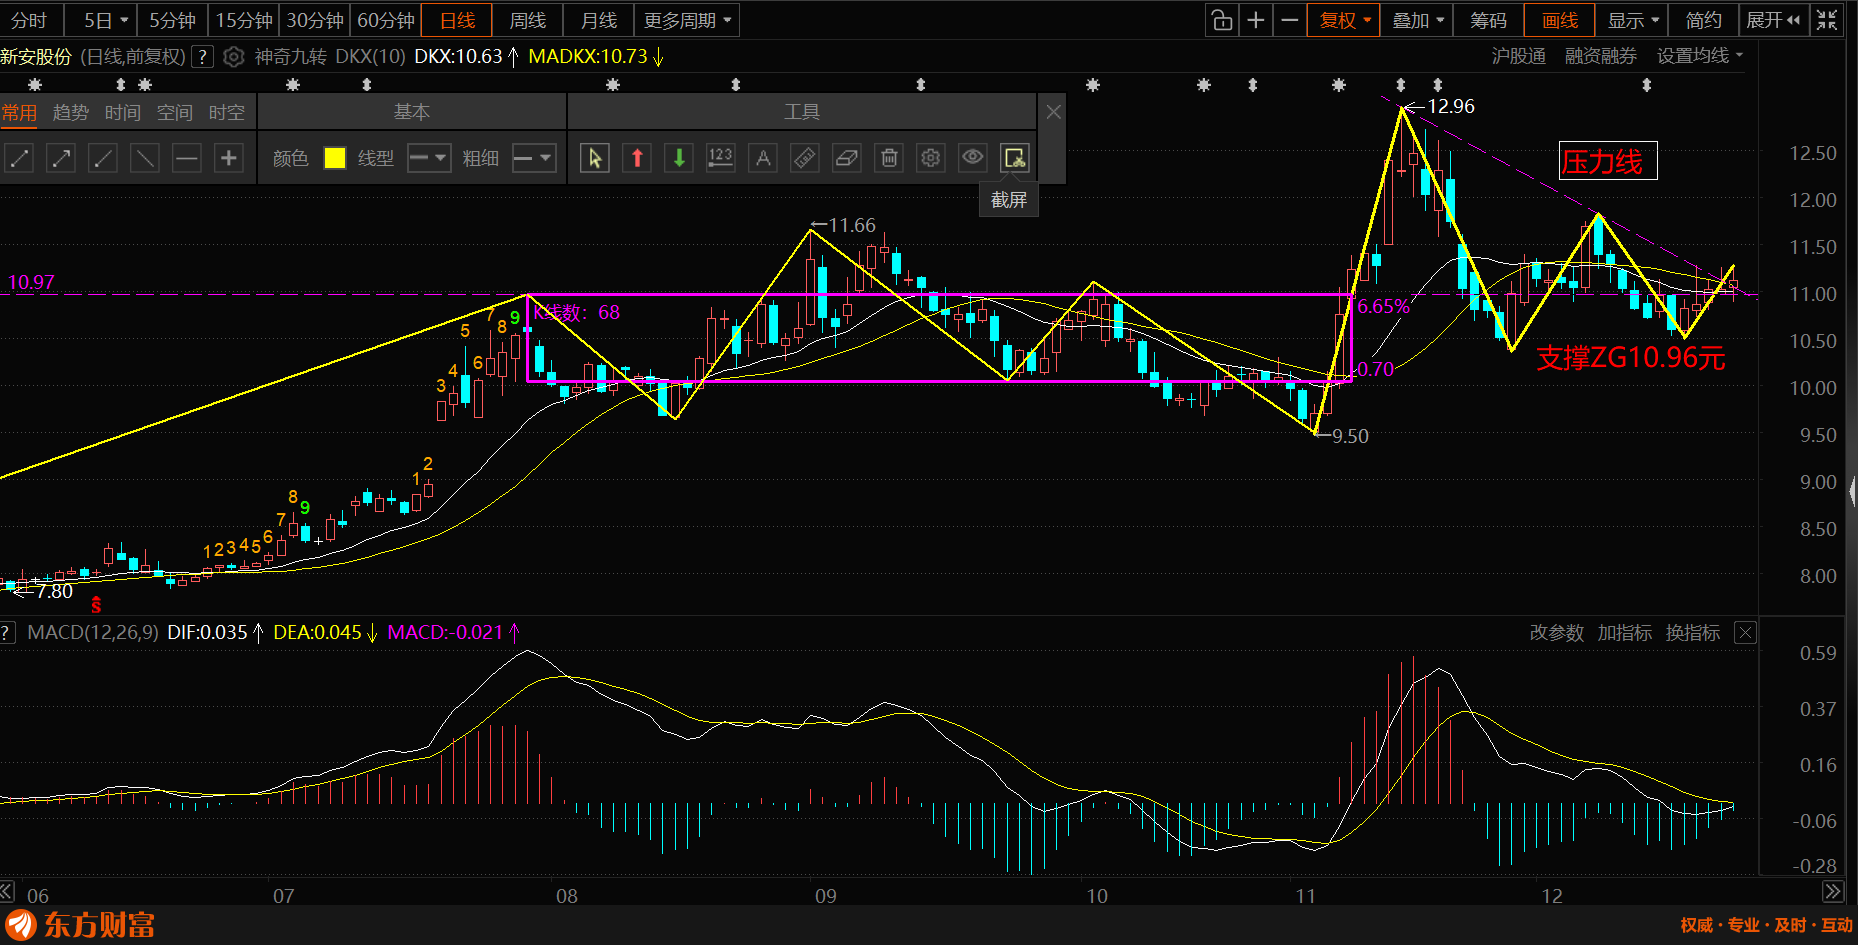Screen dimensions: 1858x945
Task: Click the 改参数 modify parameters link
Action: click(1556, 633)
